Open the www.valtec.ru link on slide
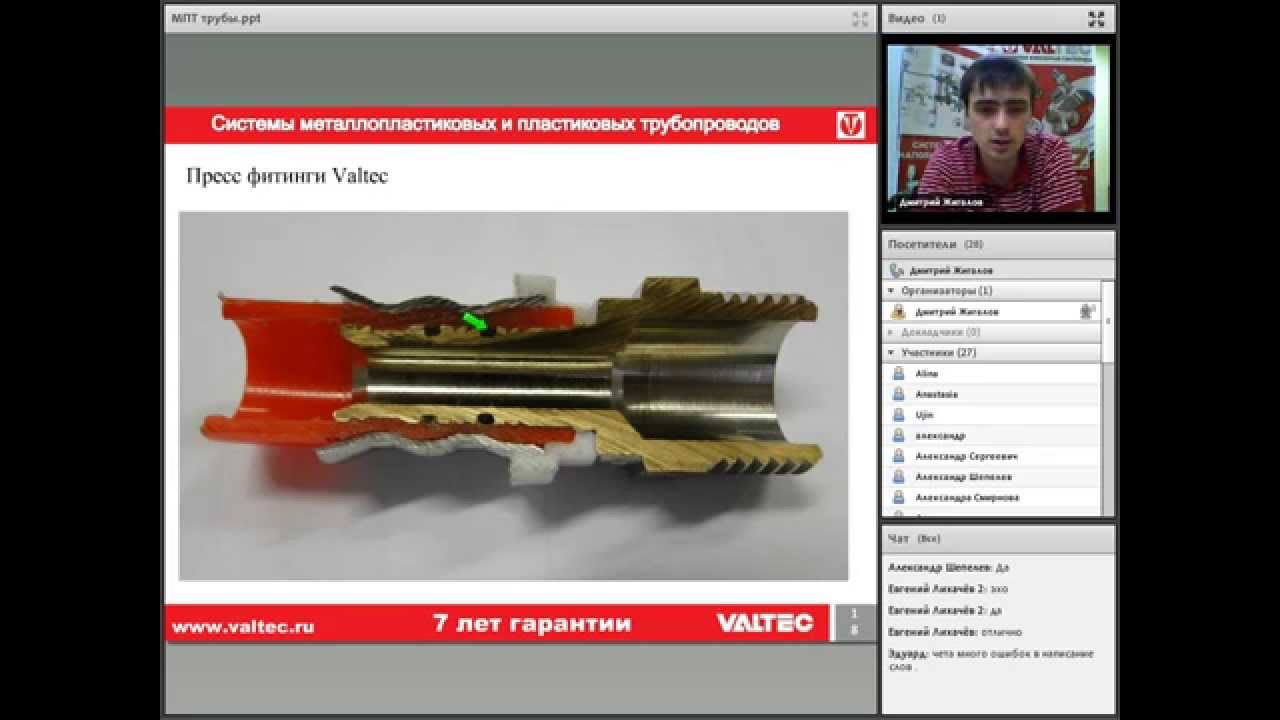This screenshot has width=1280, height=720. tap(243, 627)
